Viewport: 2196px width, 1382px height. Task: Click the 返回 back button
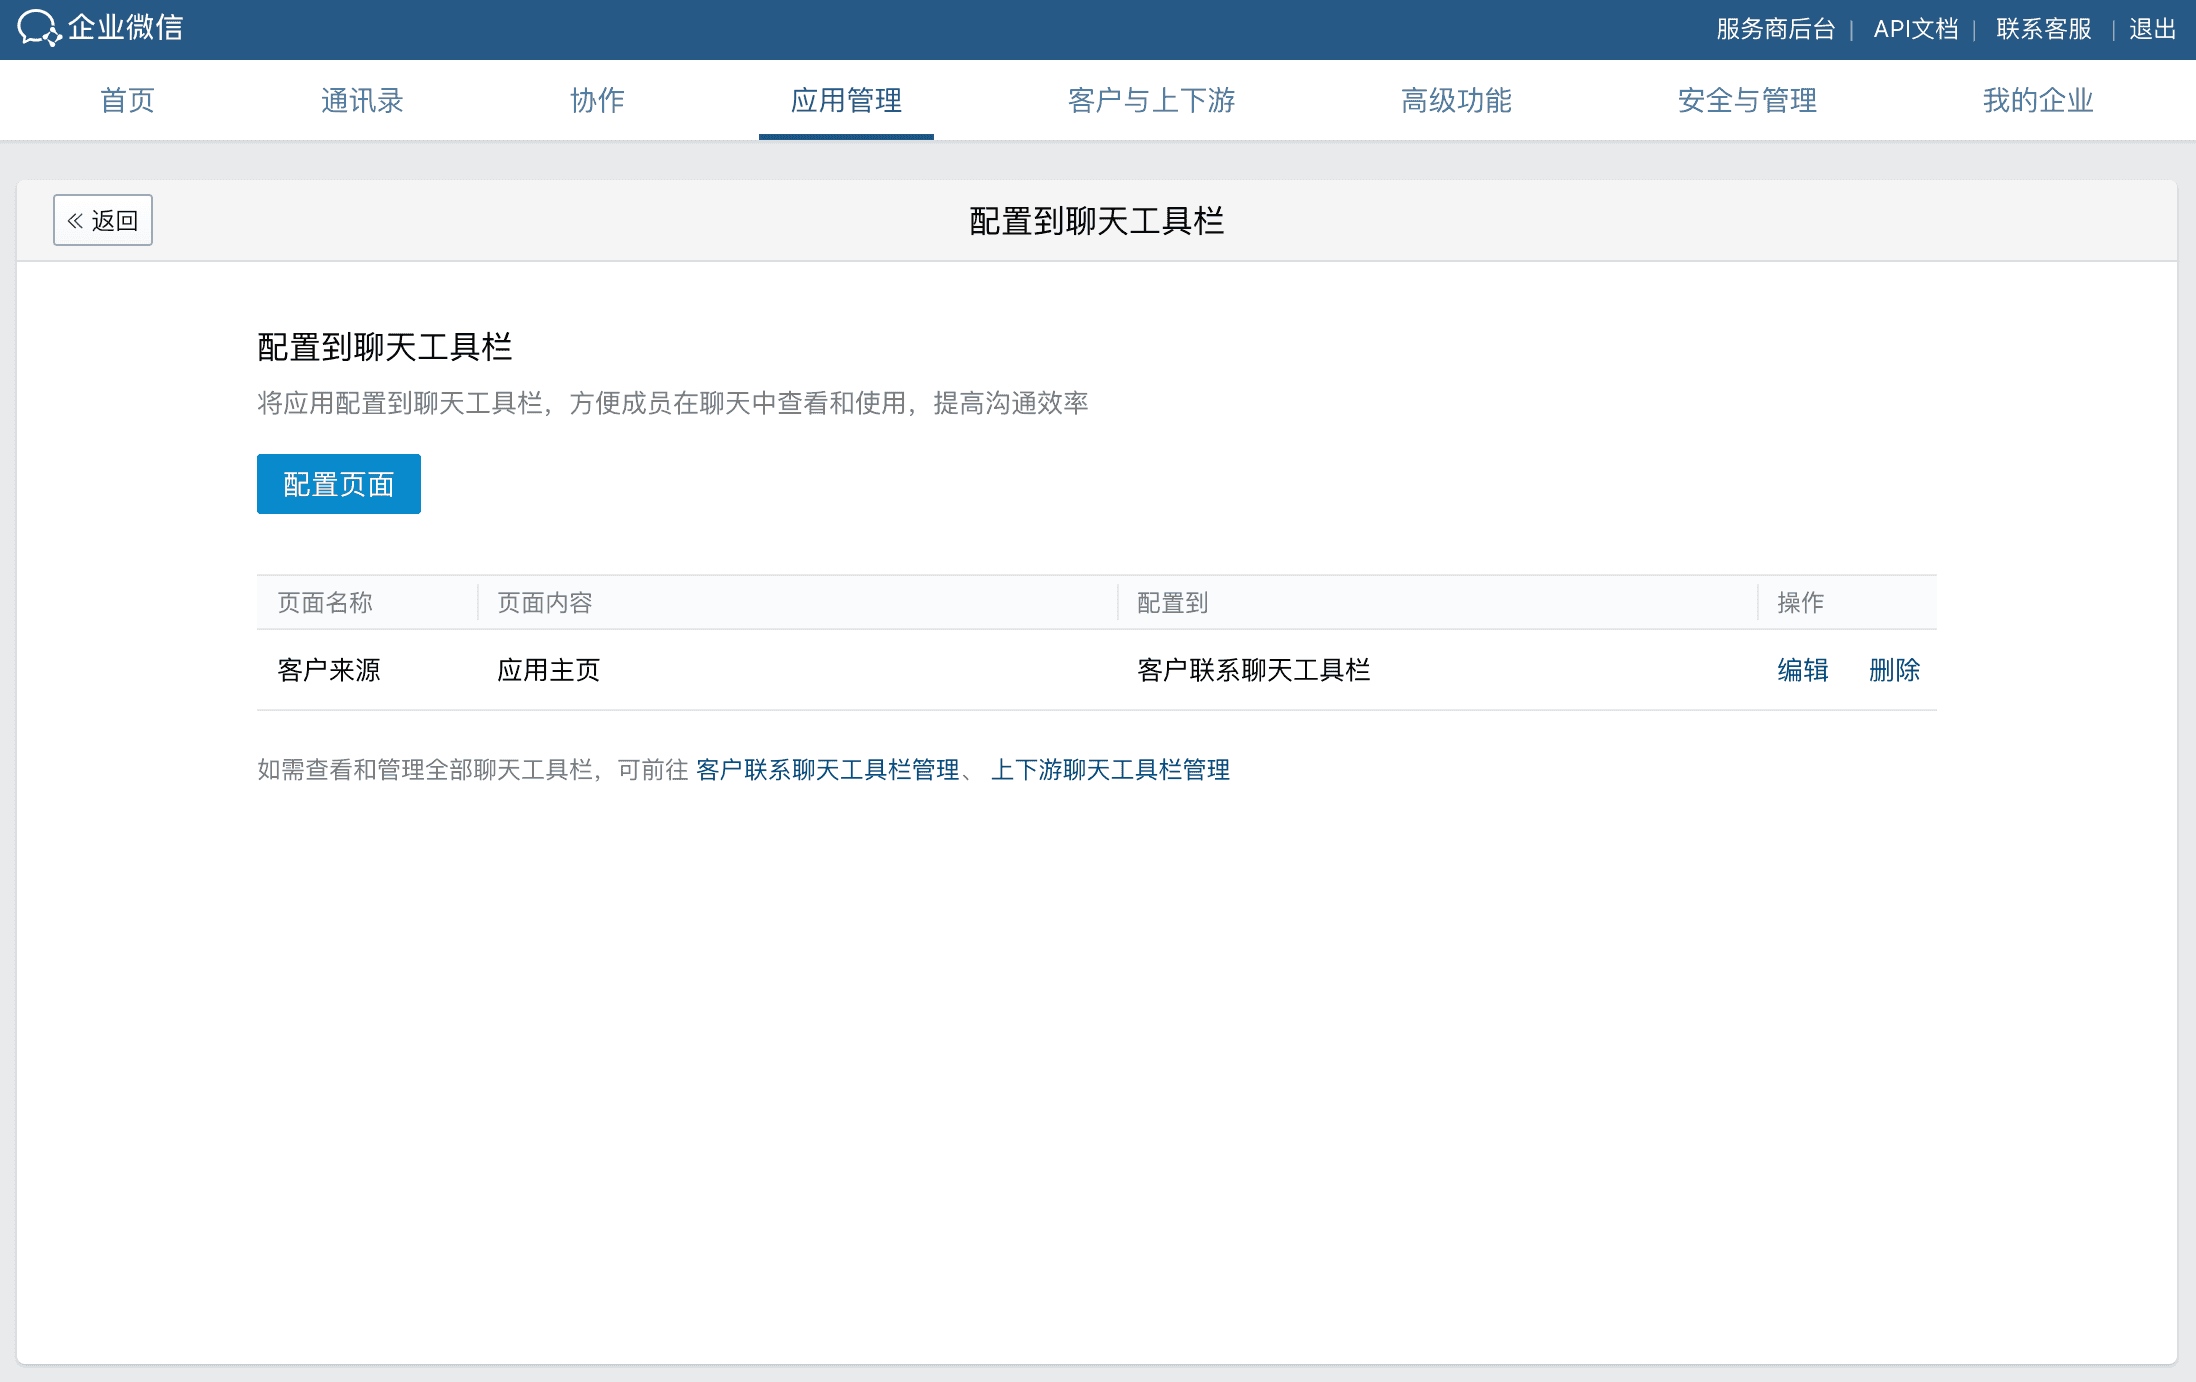pos(103,220)
